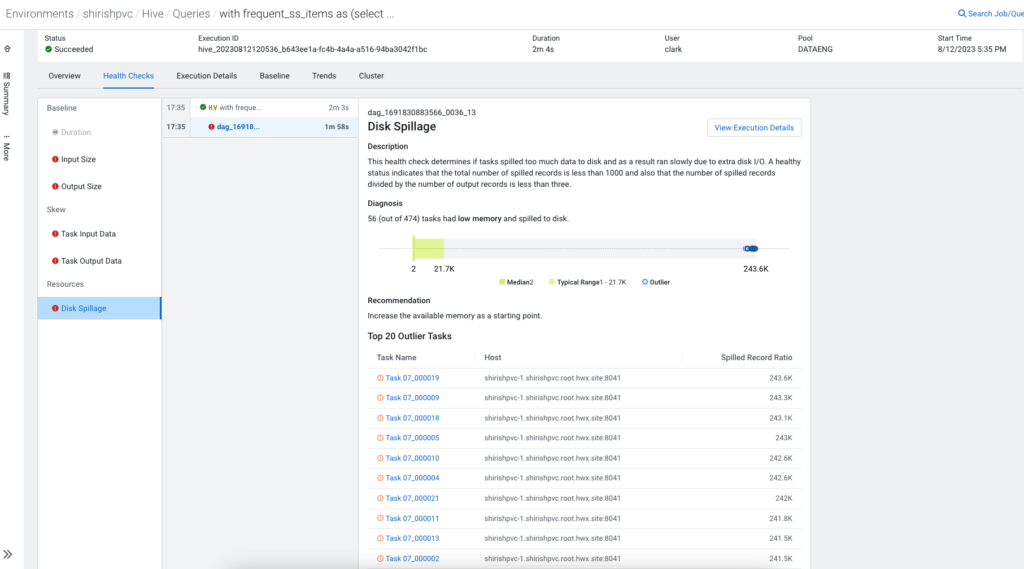Select the dag_16918 row in the timeline

[238, 127]
